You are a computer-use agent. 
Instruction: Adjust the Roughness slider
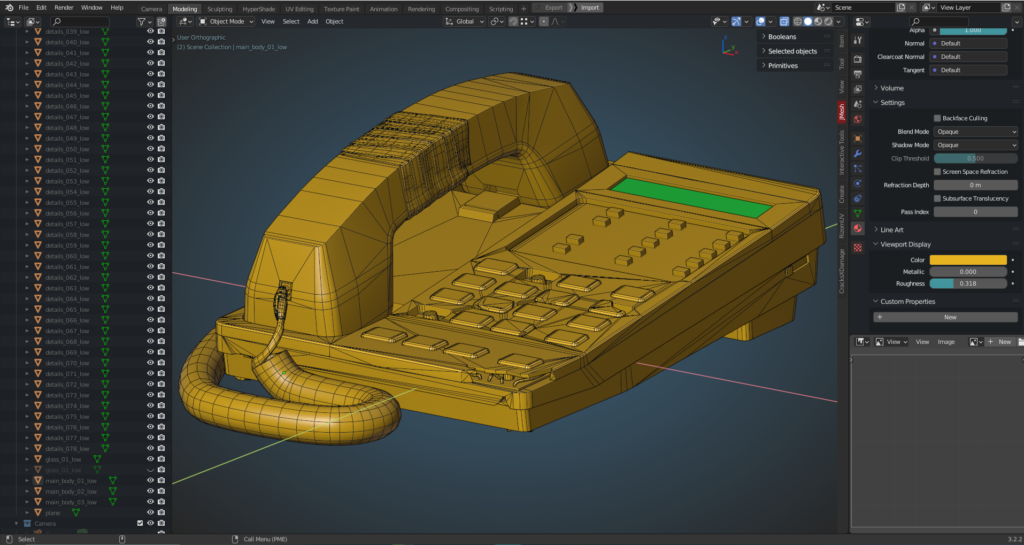pos(968,283)
